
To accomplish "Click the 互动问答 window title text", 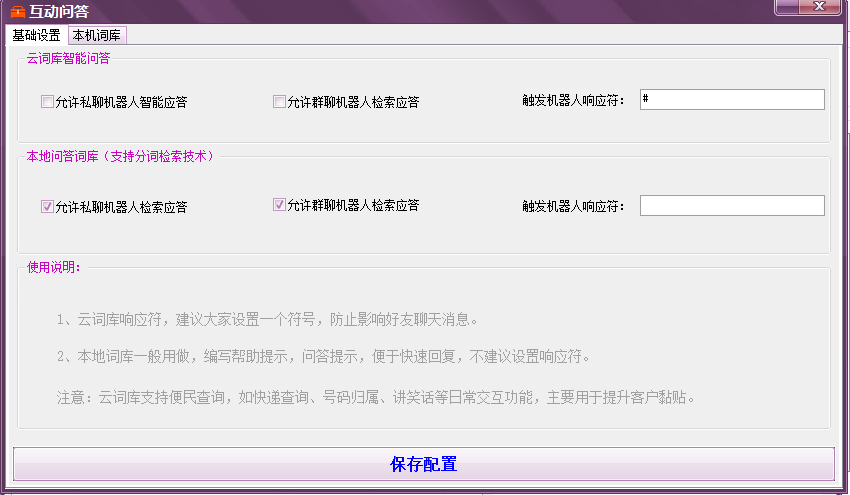I will (x=59, y=11).
